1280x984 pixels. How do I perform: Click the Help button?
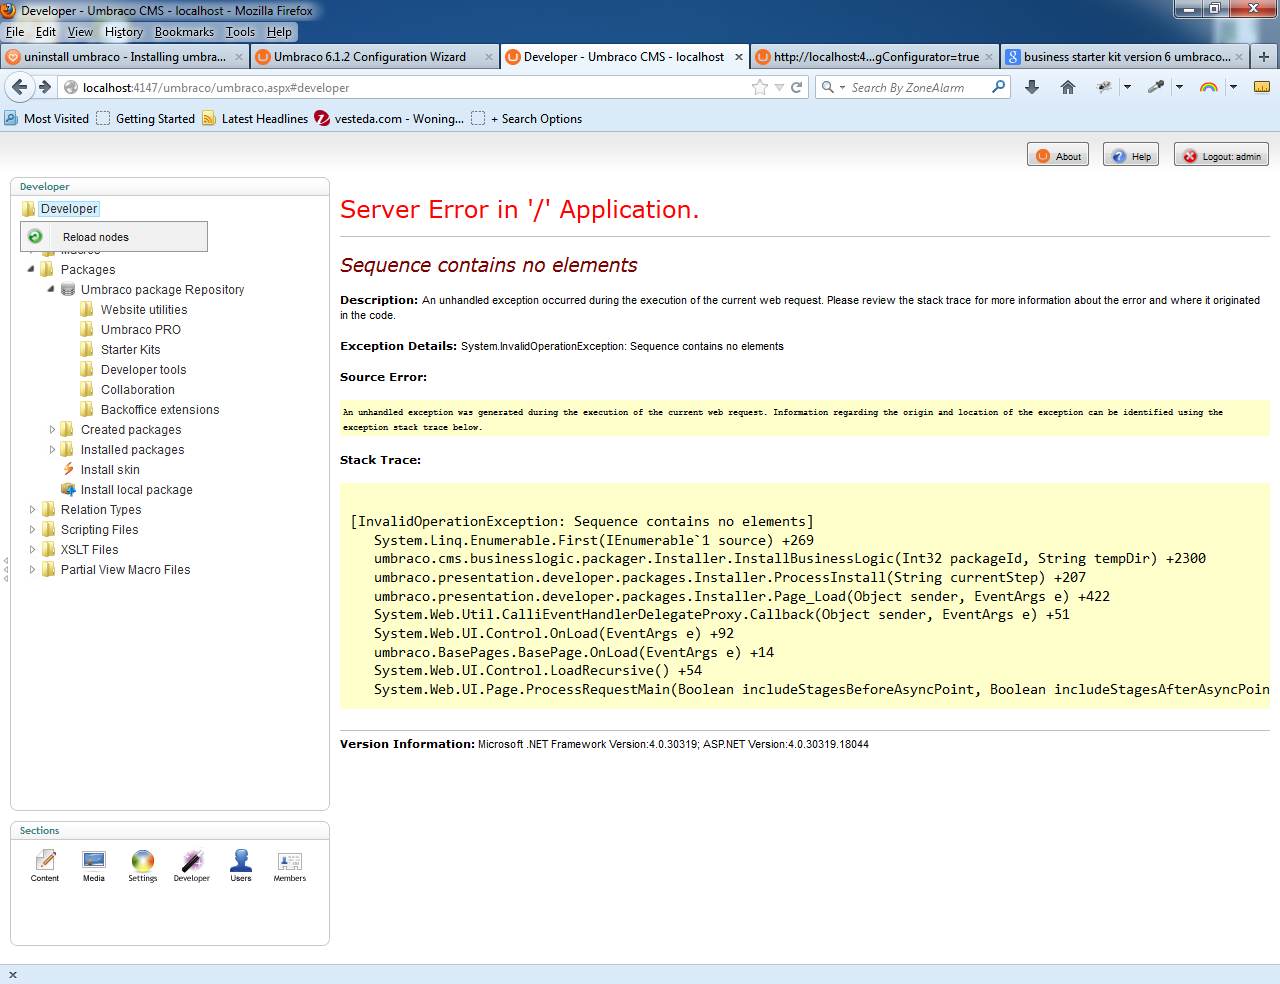(x=1131, y=155)
